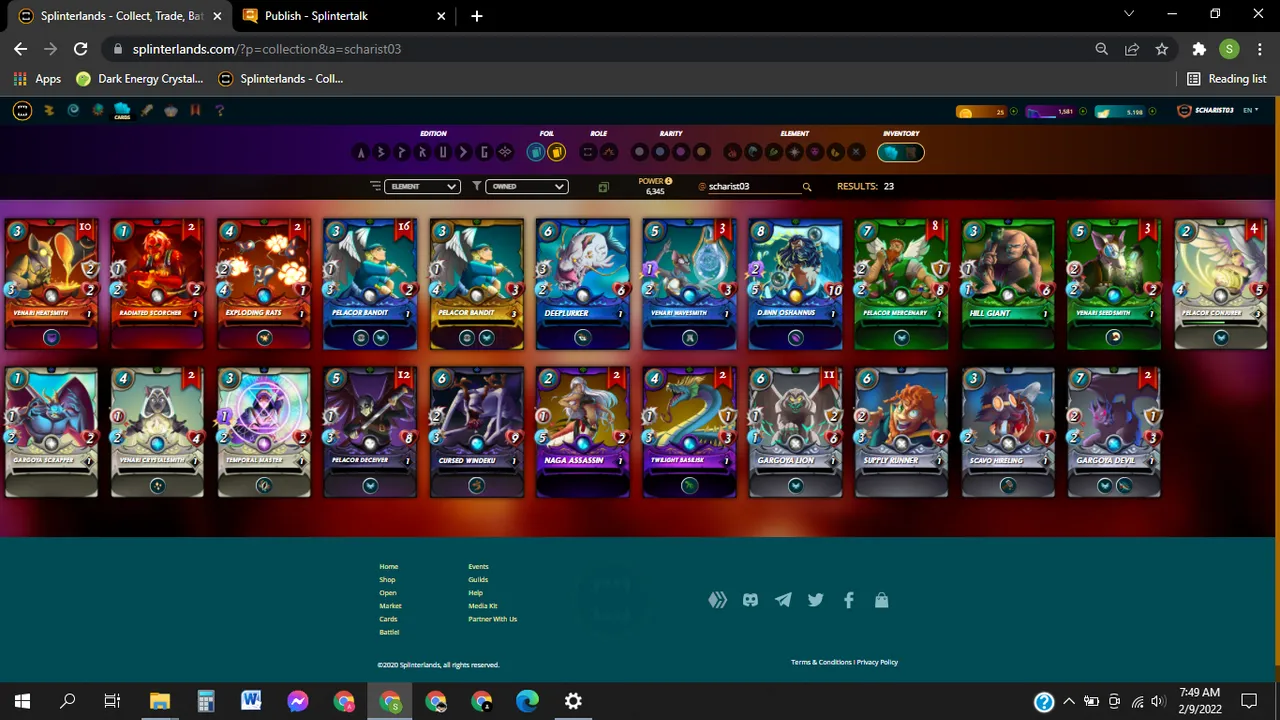The image size is (1280, 720).
Task: Open the Twitter icon in the footer
Action: [x=816, y=600]
